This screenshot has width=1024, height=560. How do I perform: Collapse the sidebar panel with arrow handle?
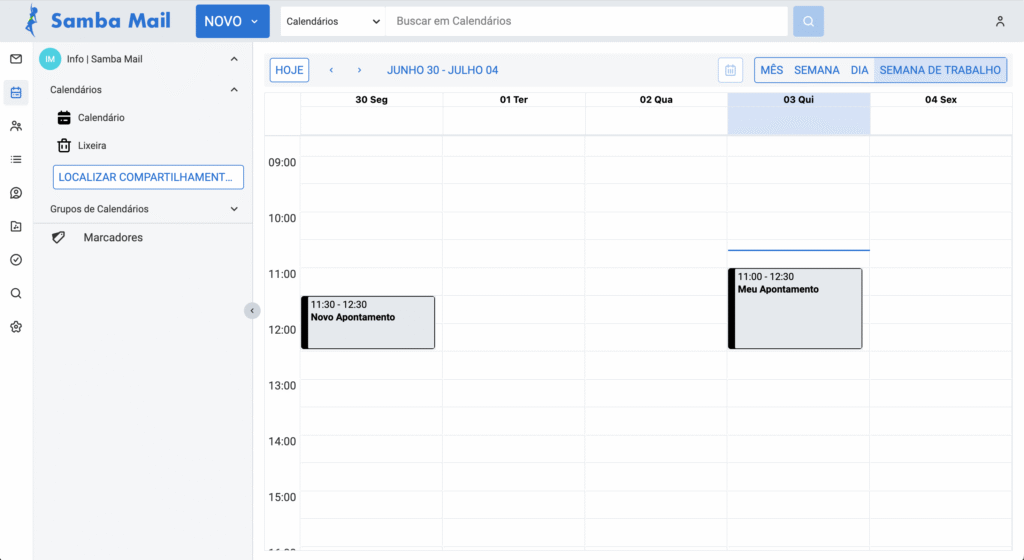(252, 310)
